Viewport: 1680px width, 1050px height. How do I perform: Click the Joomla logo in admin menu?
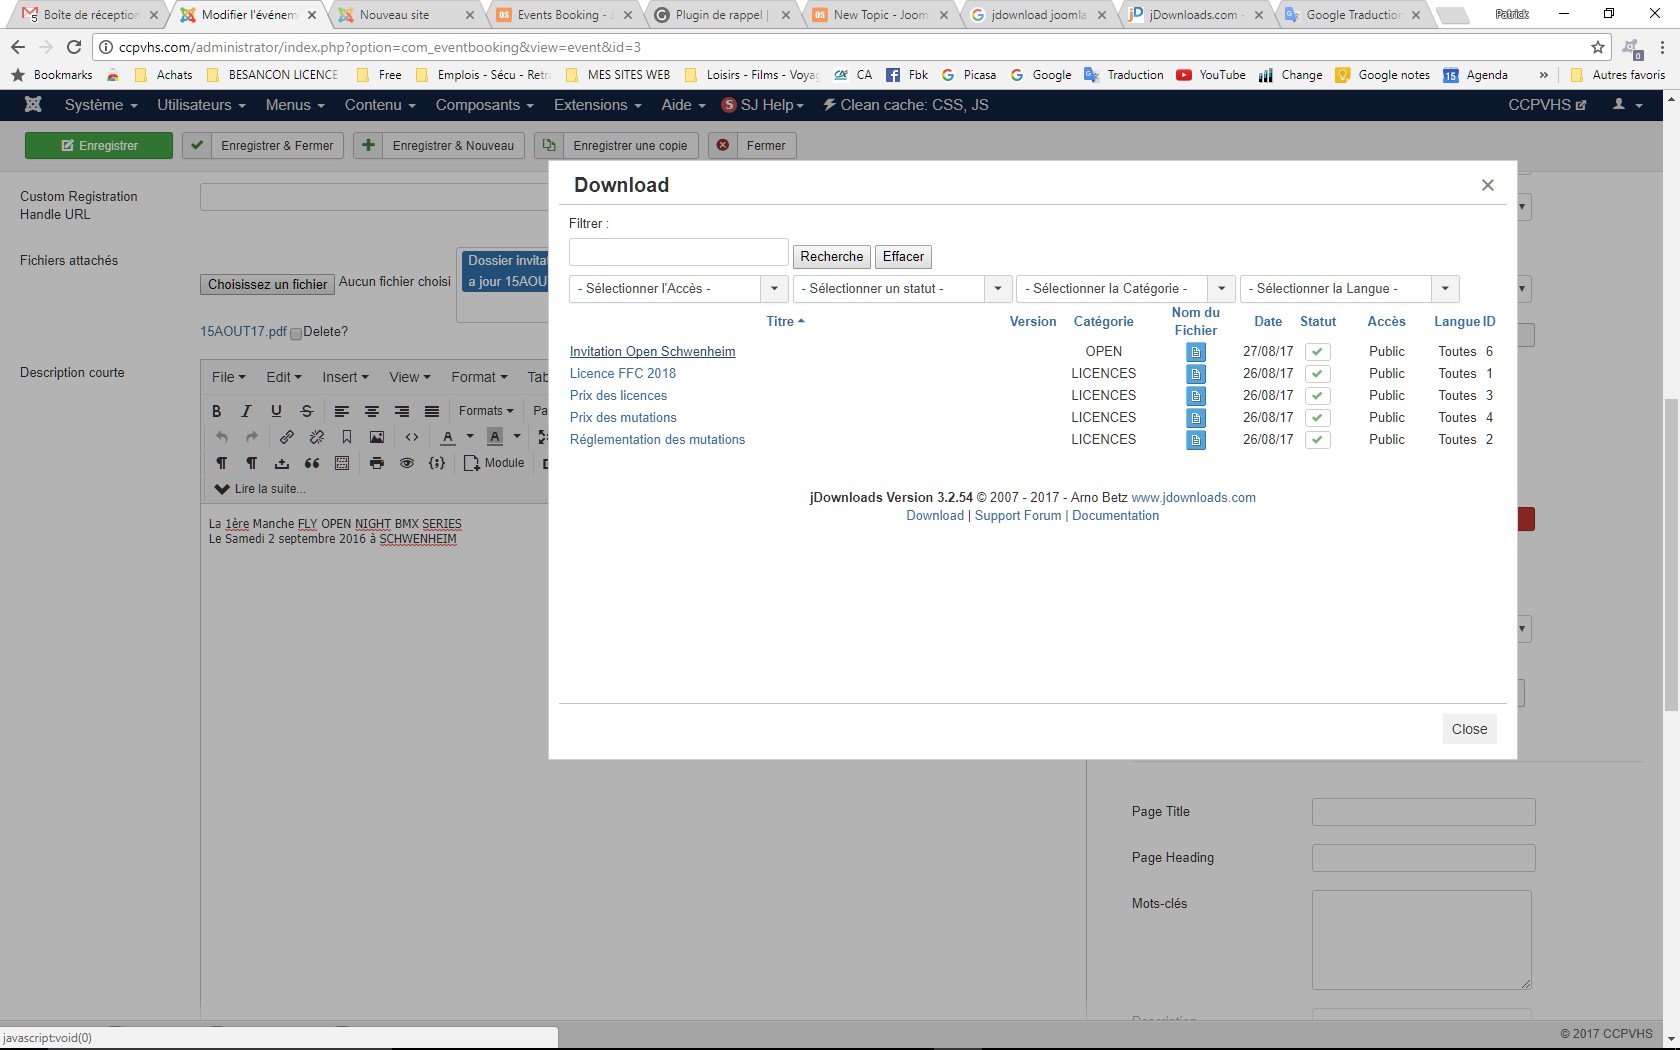tap(33, 105)
